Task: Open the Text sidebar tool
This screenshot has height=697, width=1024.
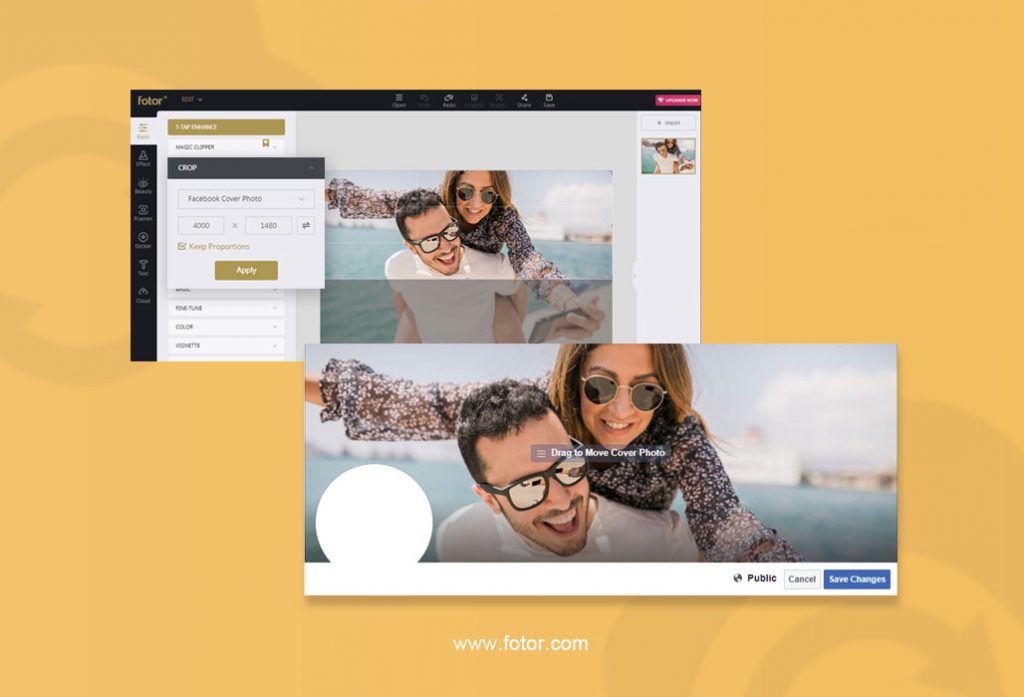Action: (x=143, y=268)
